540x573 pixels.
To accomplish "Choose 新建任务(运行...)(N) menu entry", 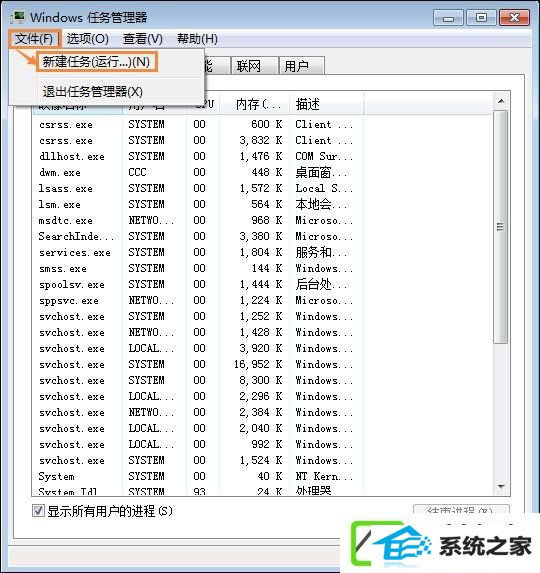I will pos(96,62).
